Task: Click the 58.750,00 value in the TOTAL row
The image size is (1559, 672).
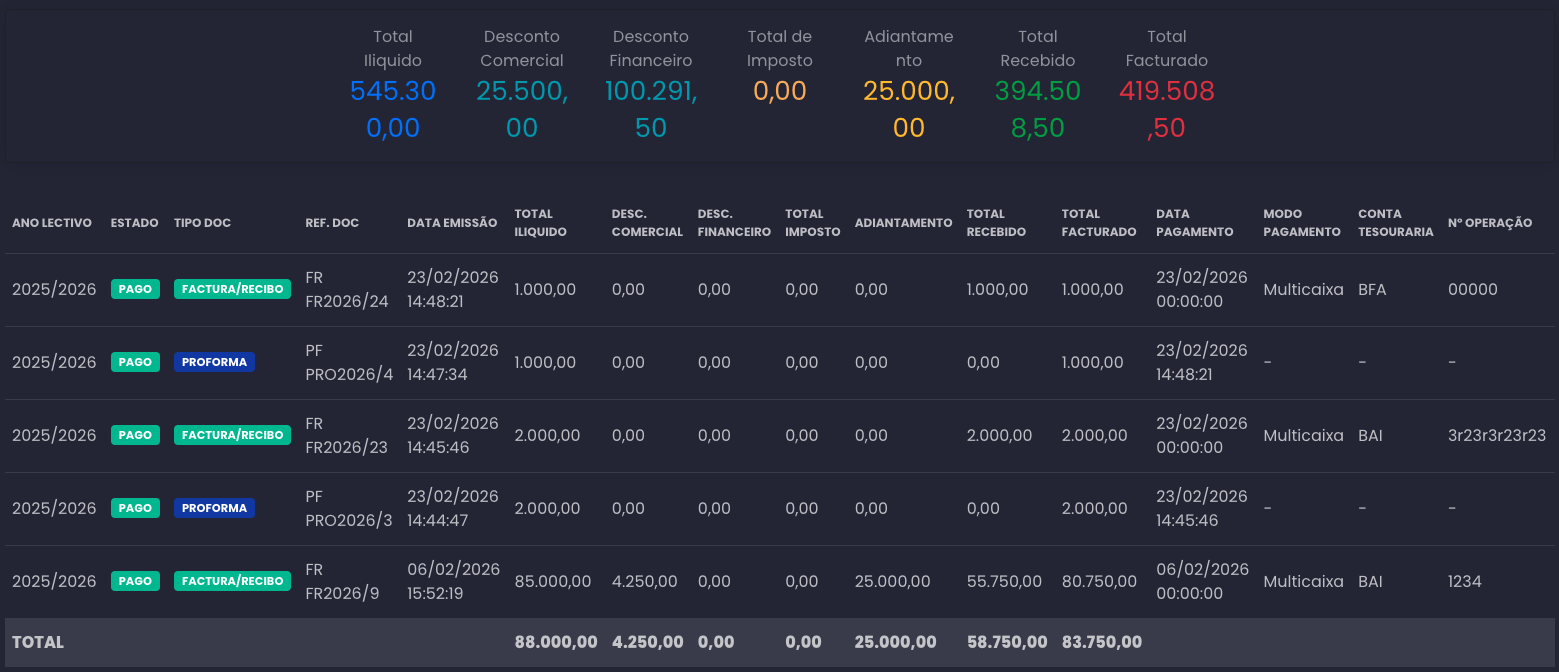Action: click(x=1008, y=642)
